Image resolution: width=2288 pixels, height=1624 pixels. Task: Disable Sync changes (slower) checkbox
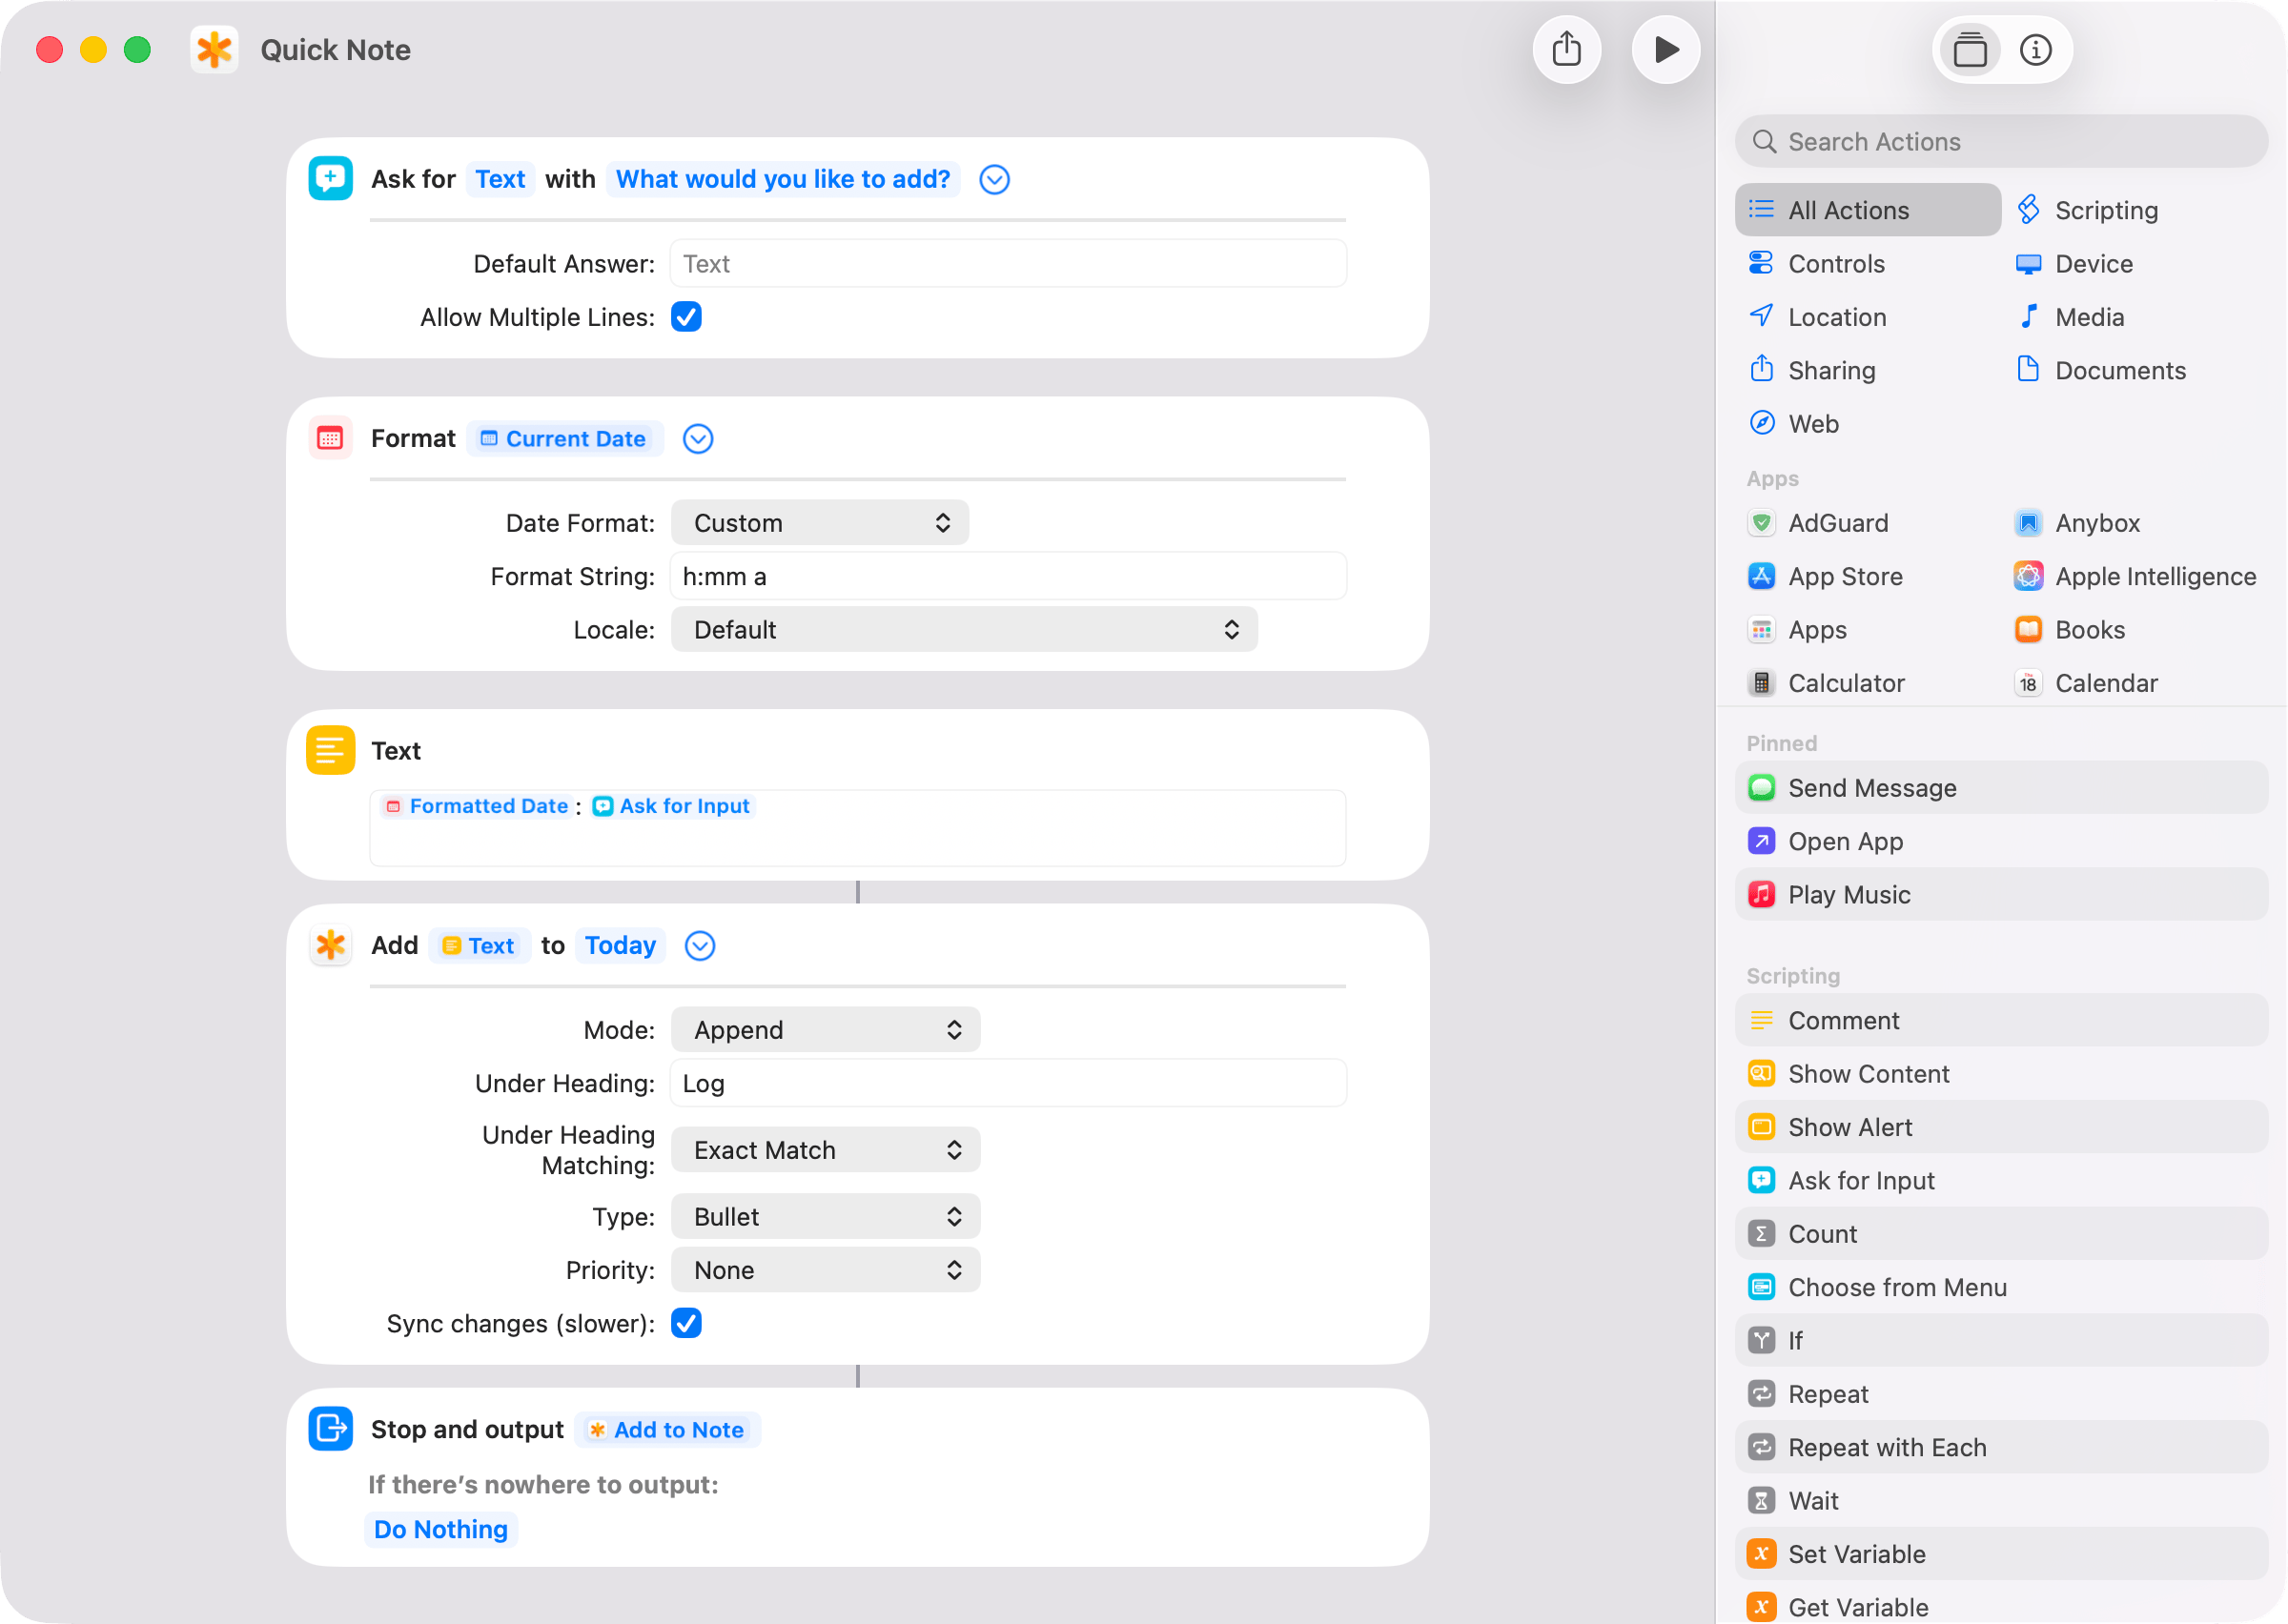[686, 1323]
